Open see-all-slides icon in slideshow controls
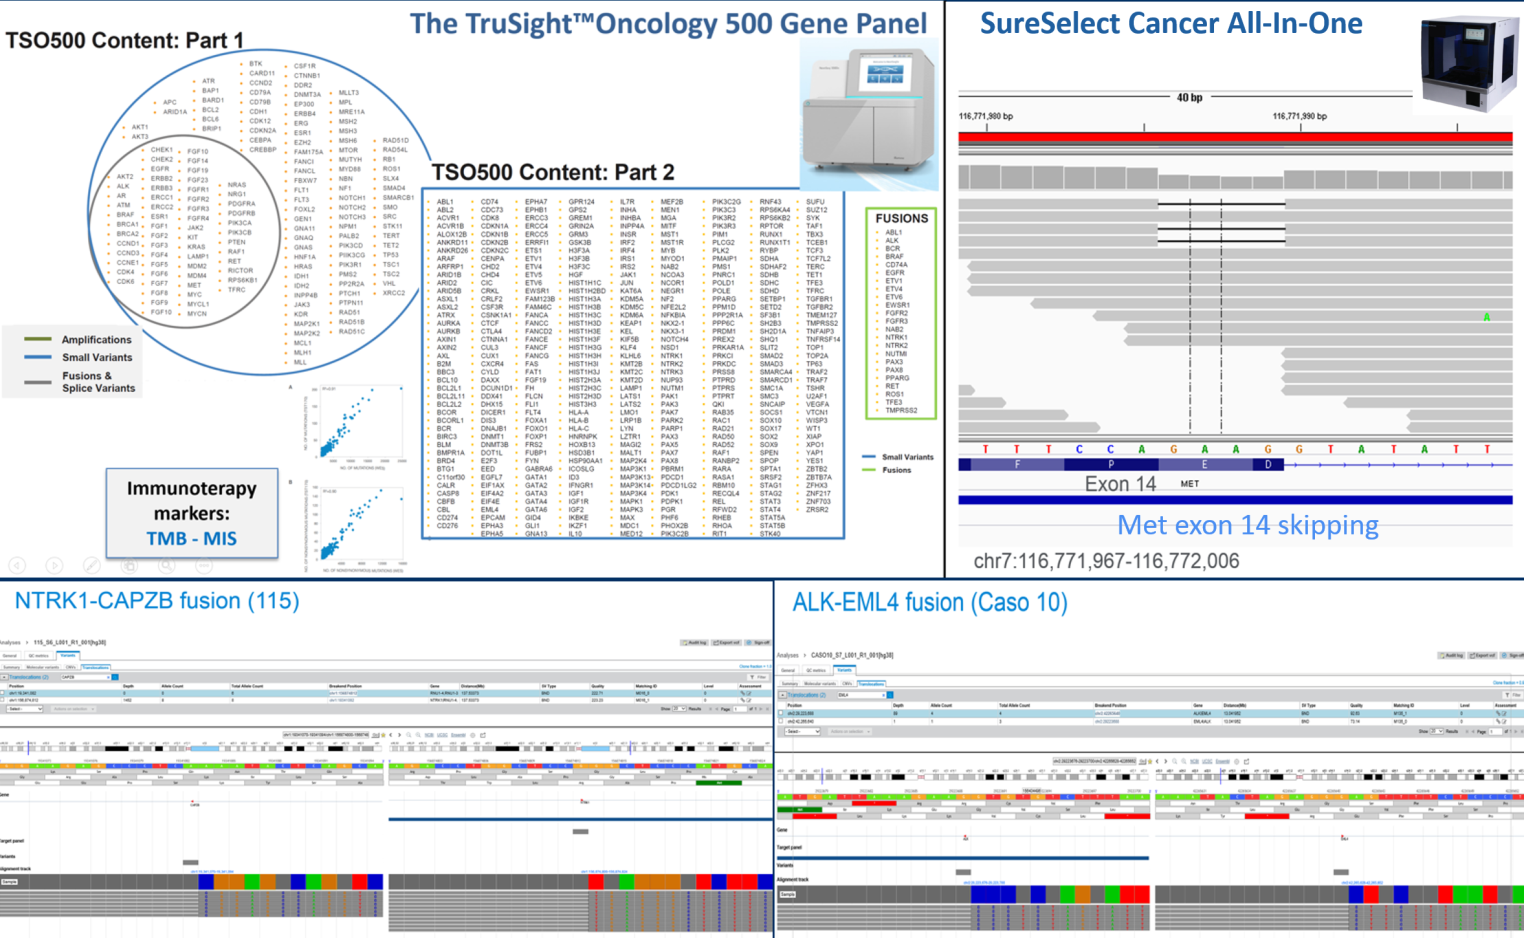 [x=129, y=566]
